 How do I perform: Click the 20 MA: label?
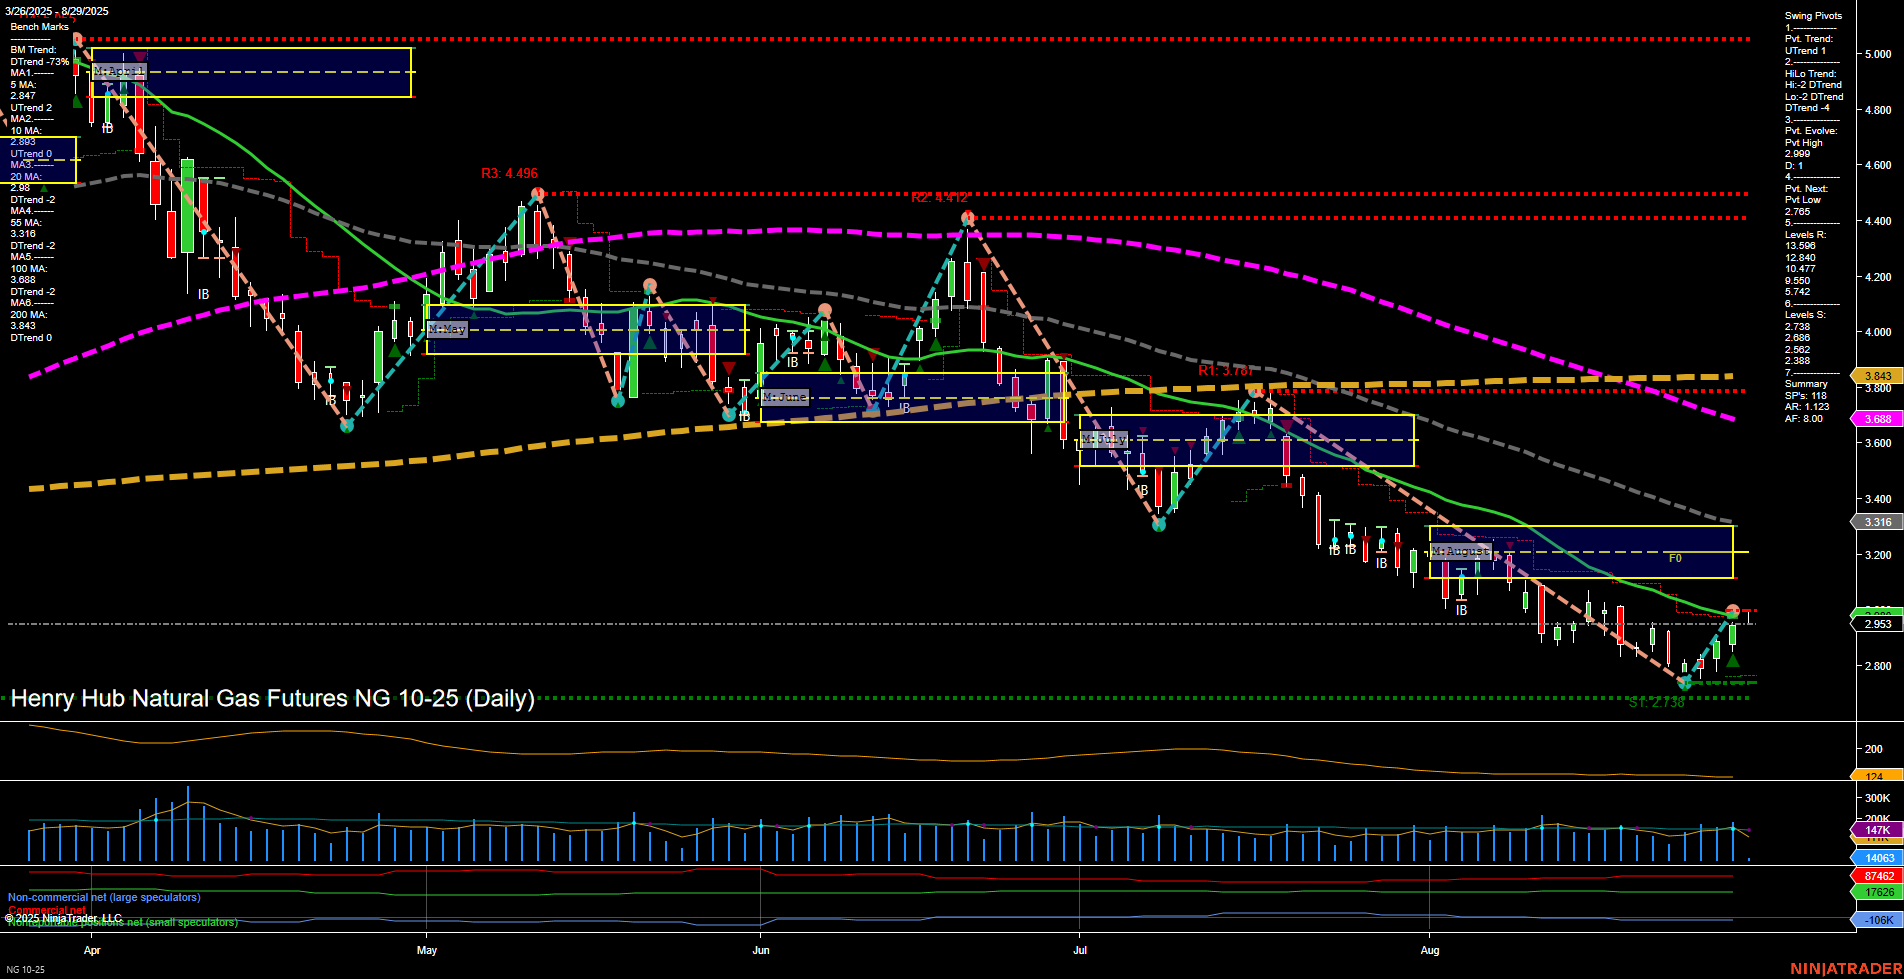(27, 177)
